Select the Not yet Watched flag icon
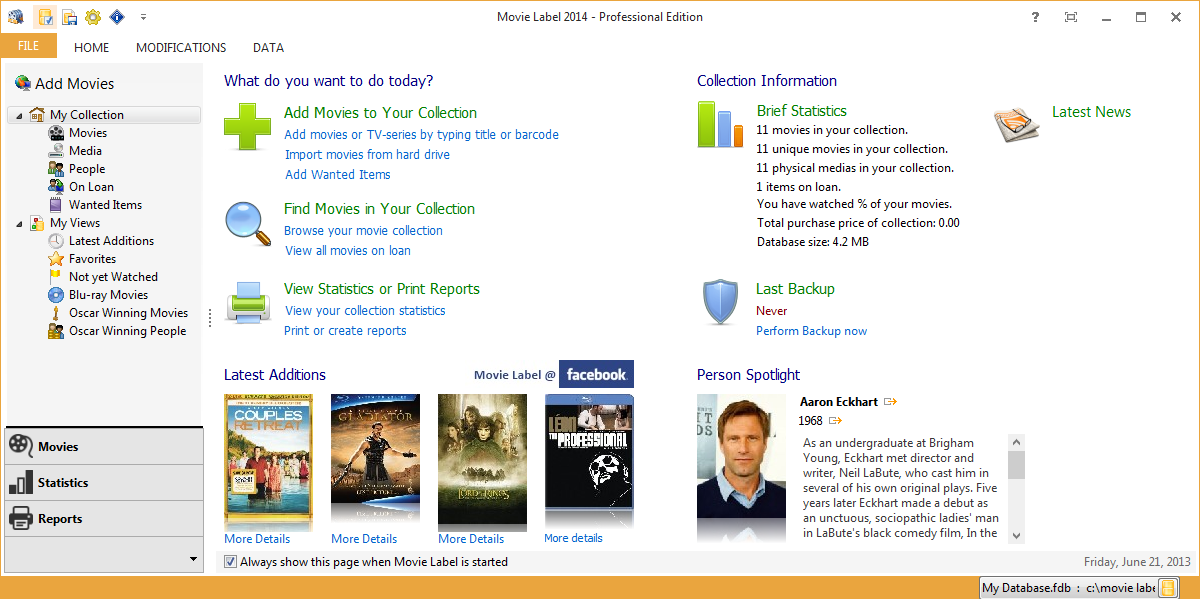This screenshot has height=599, width=1200. point(56,277)
